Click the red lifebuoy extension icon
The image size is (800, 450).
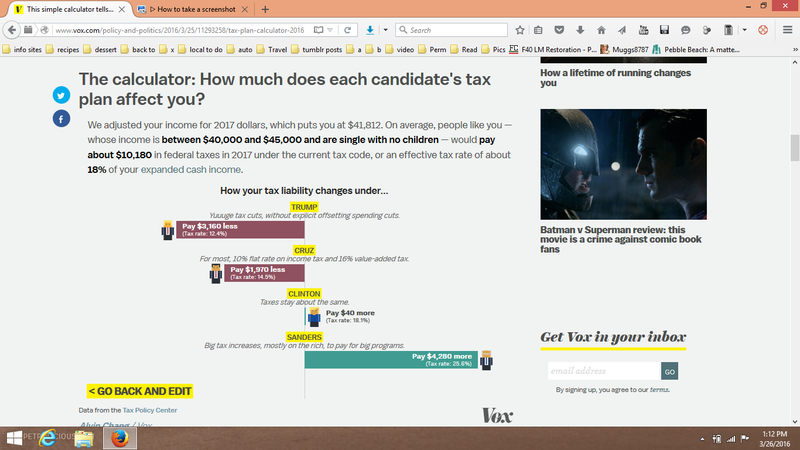pos(763,30)
